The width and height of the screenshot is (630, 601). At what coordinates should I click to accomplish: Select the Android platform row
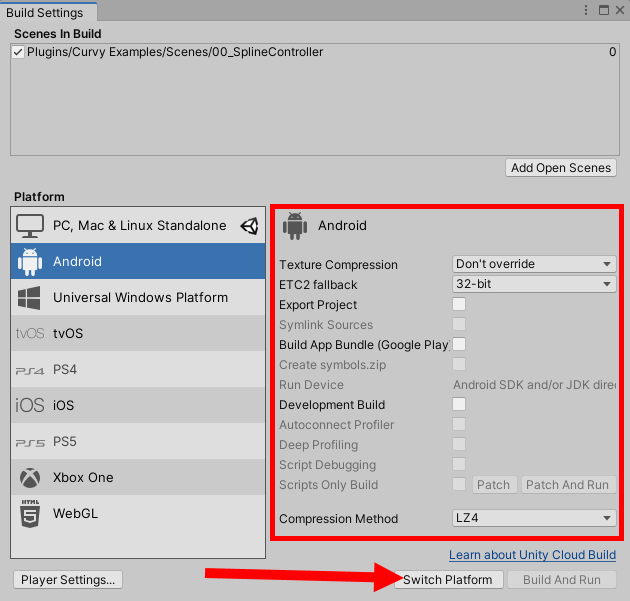point(138,261)
